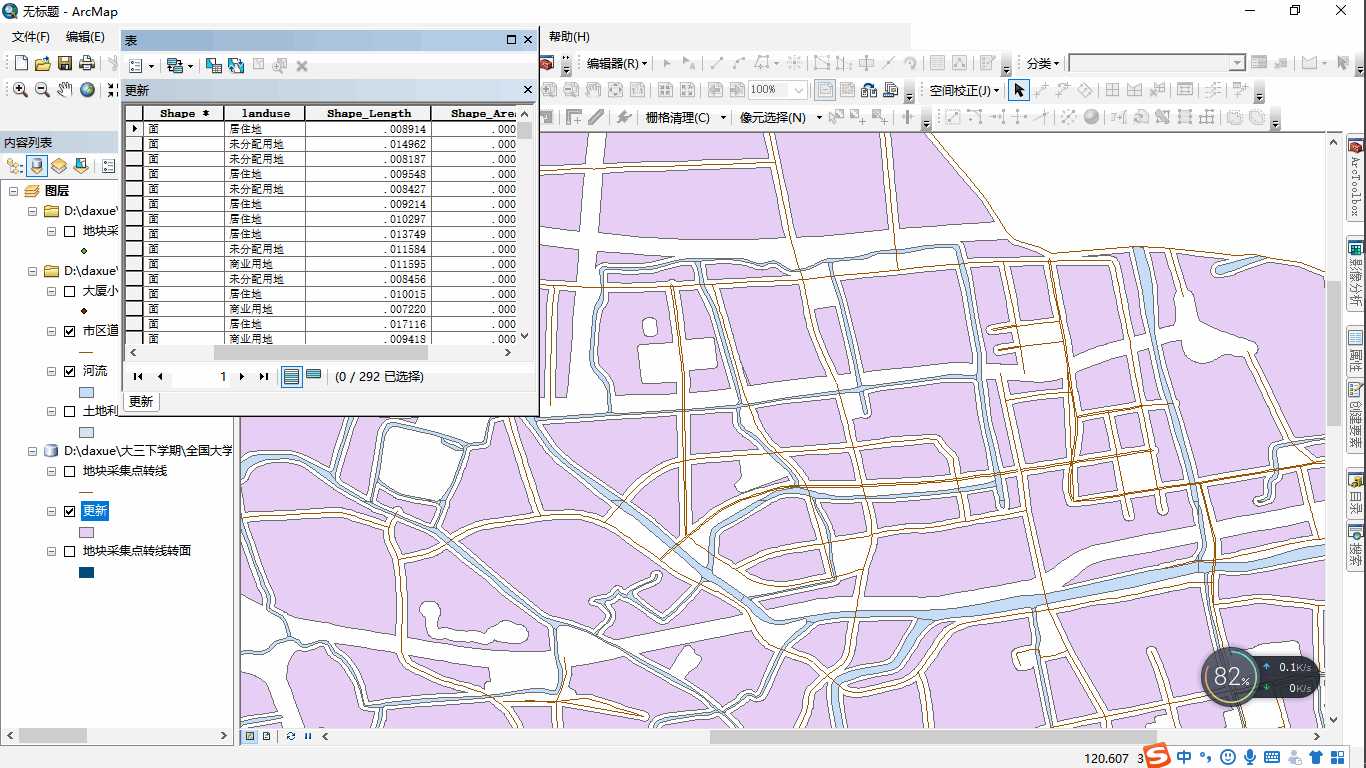Show selected records view button
The image size is (1366, 768).
[x=313, y=376]
